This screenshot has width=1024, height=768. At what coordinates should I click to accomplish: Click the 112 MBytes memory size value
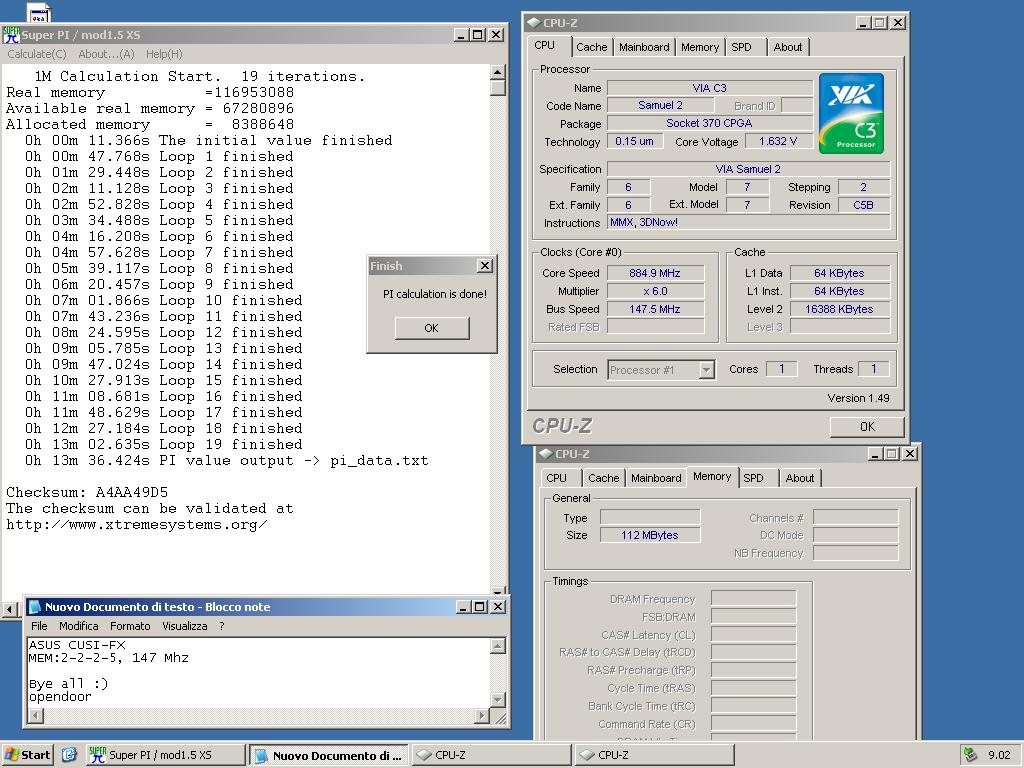[x=650, y=535]
